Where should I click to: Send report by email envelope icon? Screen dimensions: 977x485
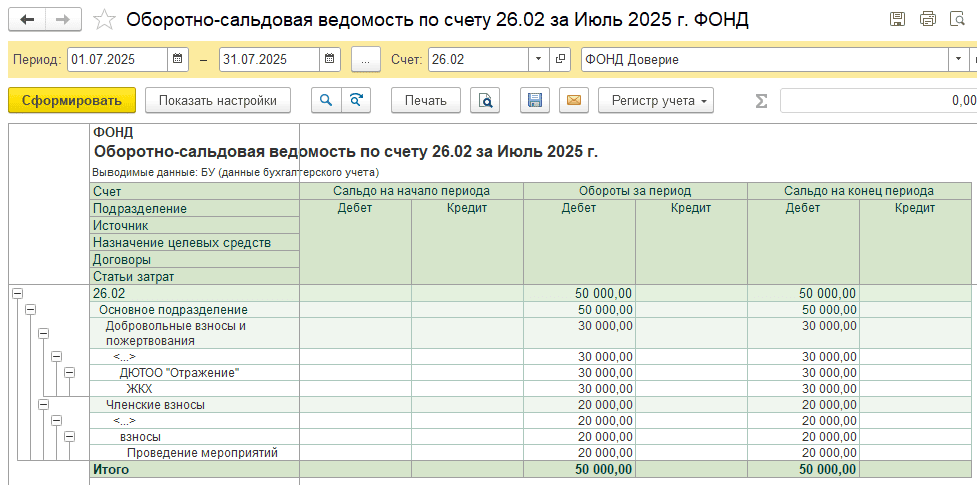[x=573, y=100]
